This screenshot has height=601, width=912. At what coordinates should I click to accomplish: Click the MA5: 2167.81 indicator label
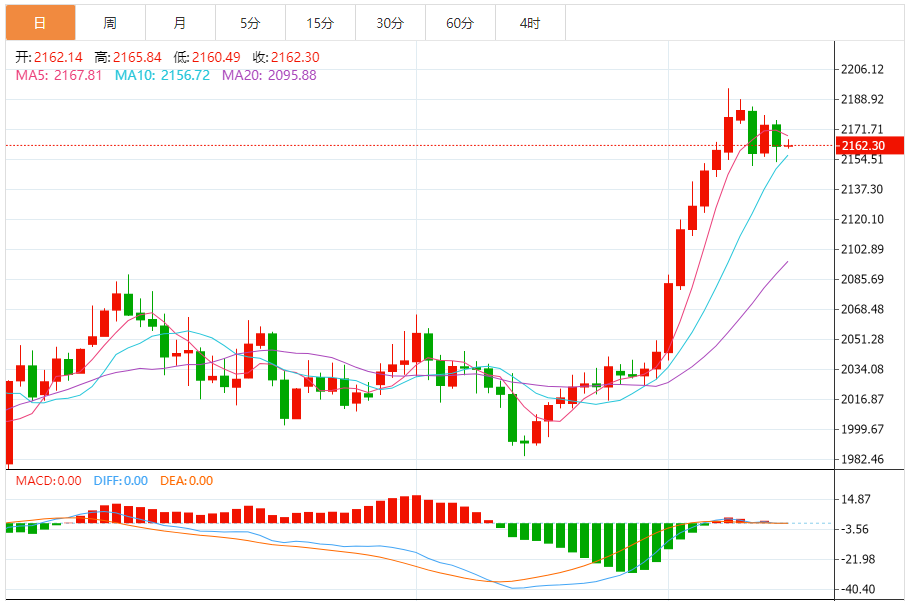coord(59,75)
